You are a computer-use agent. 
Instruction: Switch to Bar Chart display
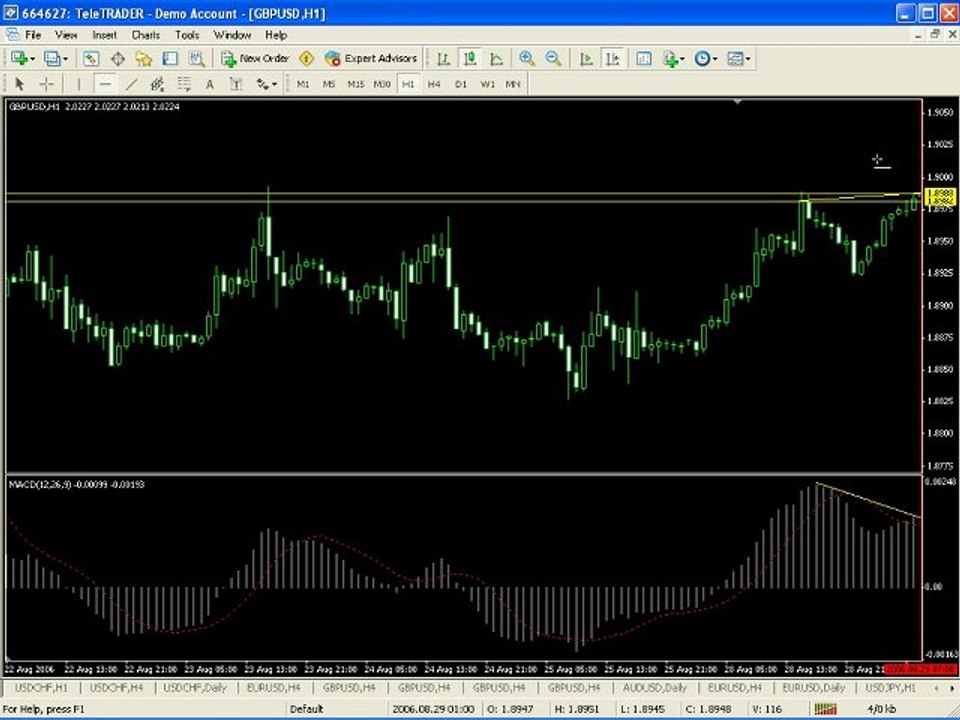pyautogui.click(x=444, y=59)
